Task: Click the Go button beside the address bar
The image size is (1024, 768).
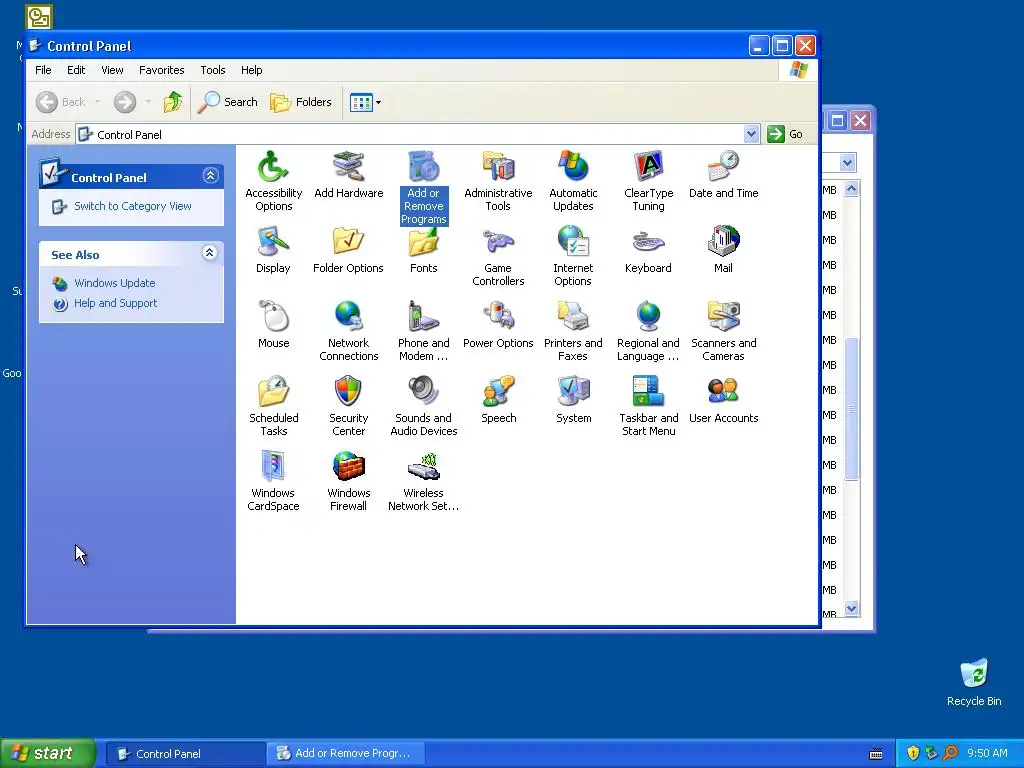Action: [785, 134]
